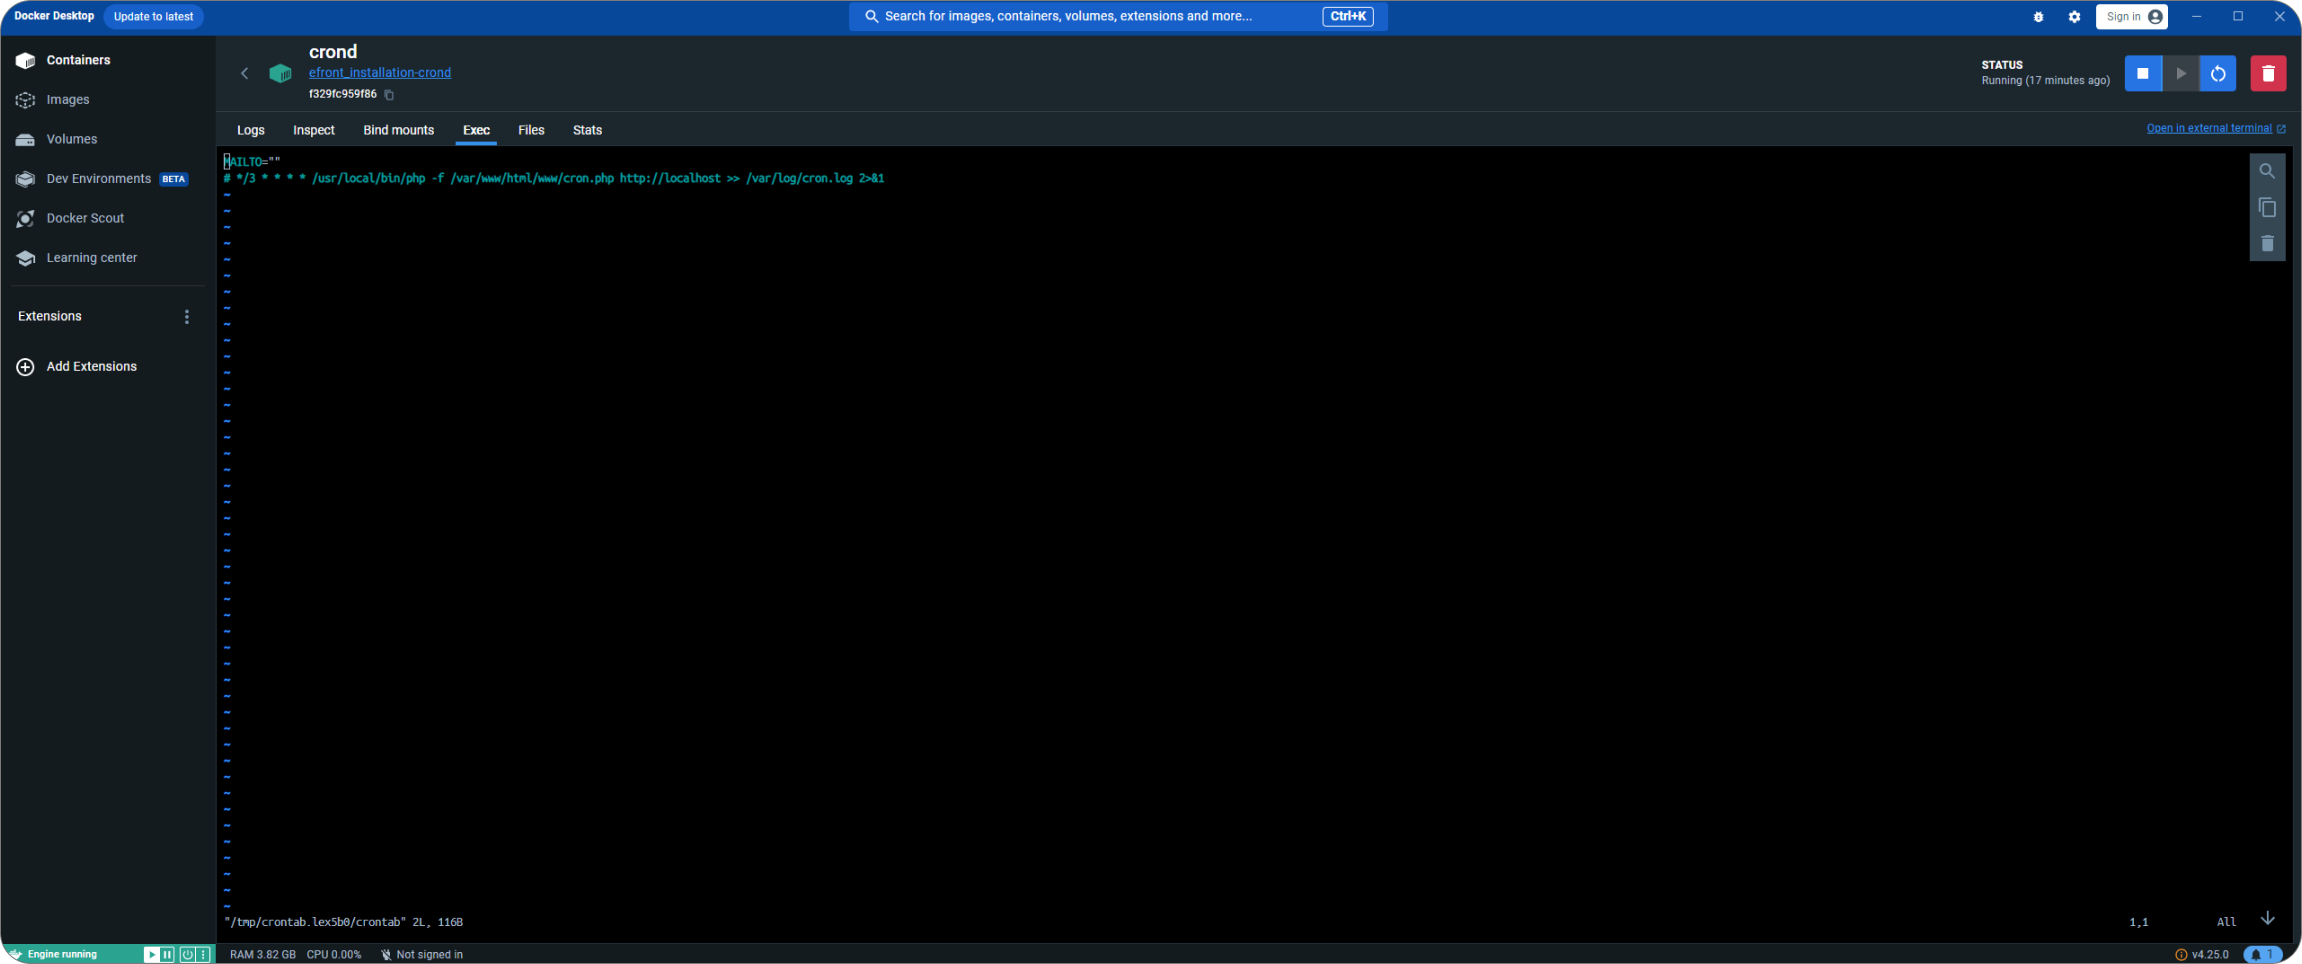
Task: Click the BETA badge on Dev Environments
Action: pos(174,180)
